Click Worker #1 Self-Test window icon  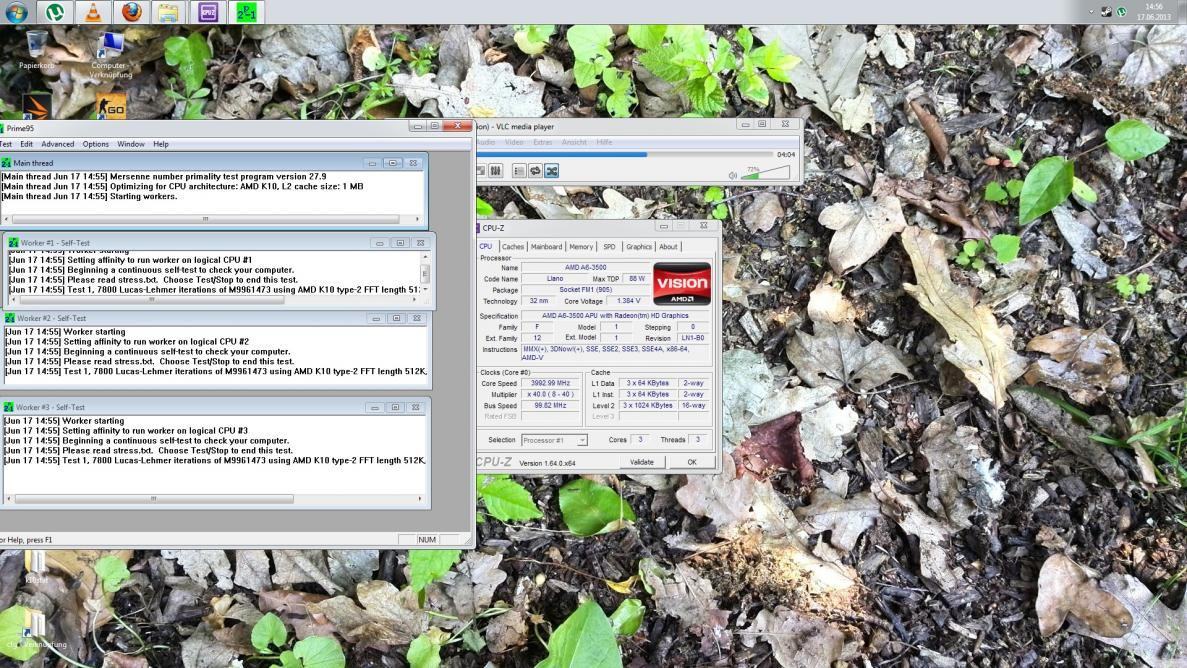(x=14, y=243)
